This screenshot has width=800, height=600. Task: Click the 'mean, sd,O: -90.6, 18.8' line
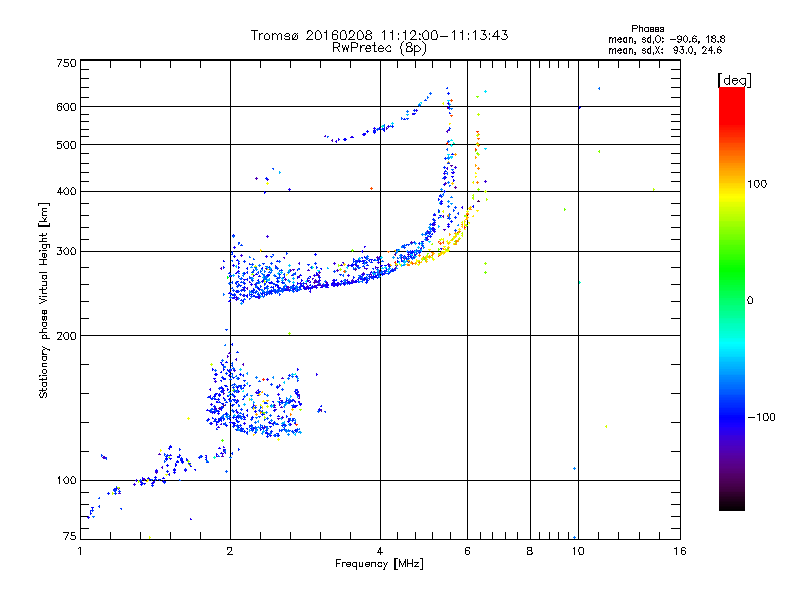(x=666, y=39)
